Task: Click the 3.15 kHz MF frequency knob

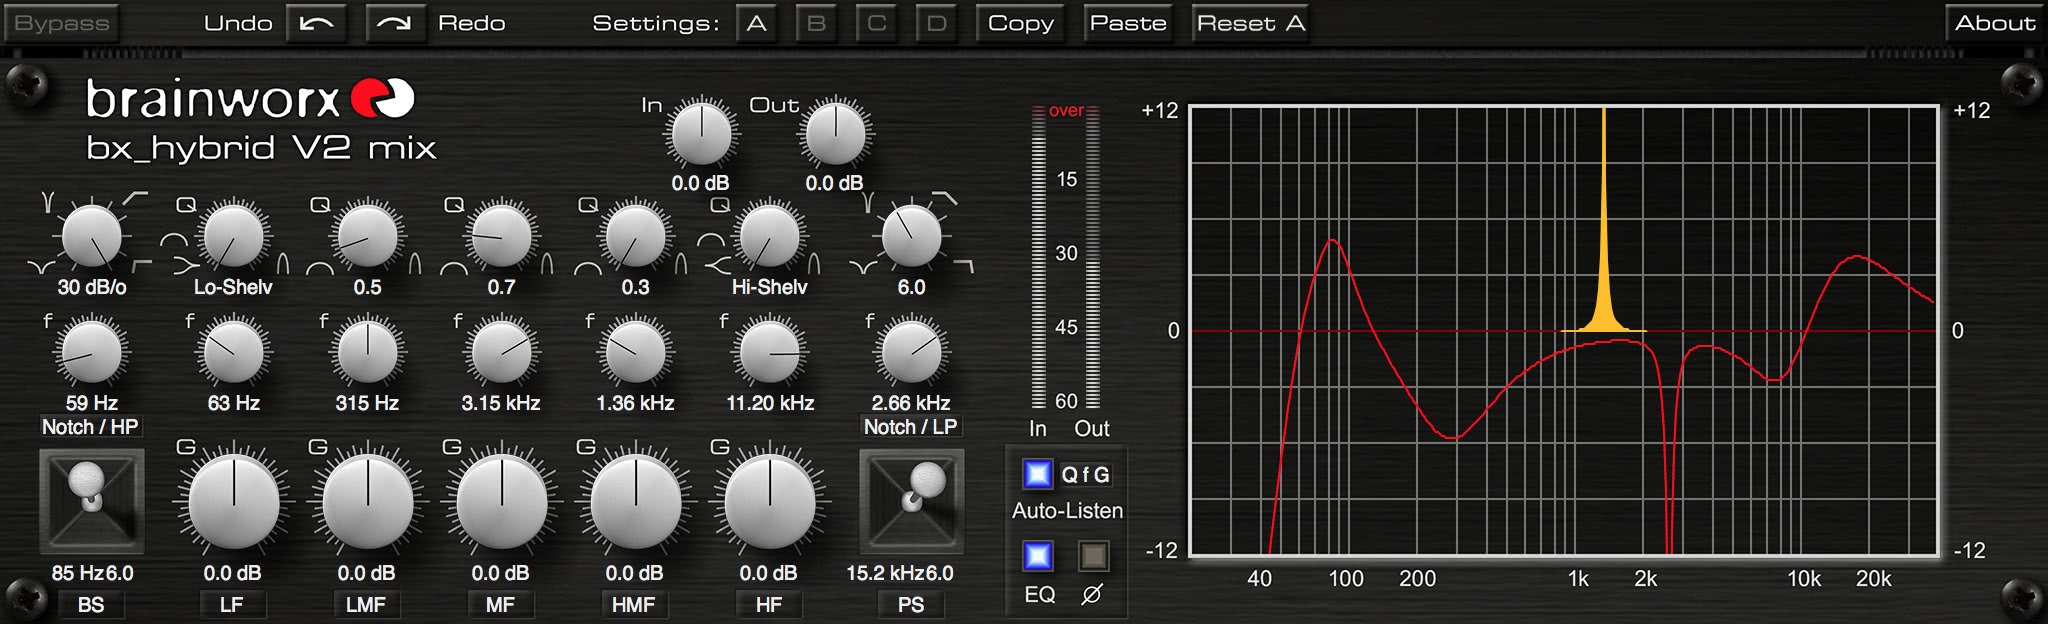Action: [x=501, y=352]
